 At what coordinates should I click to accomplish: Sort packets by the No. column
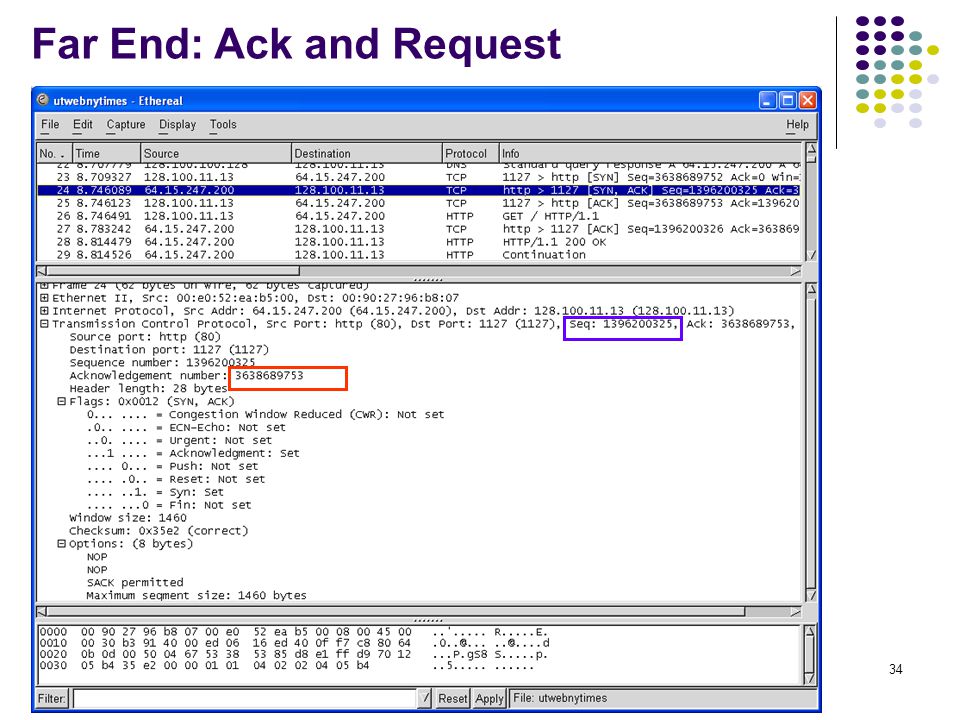(54, 153)
